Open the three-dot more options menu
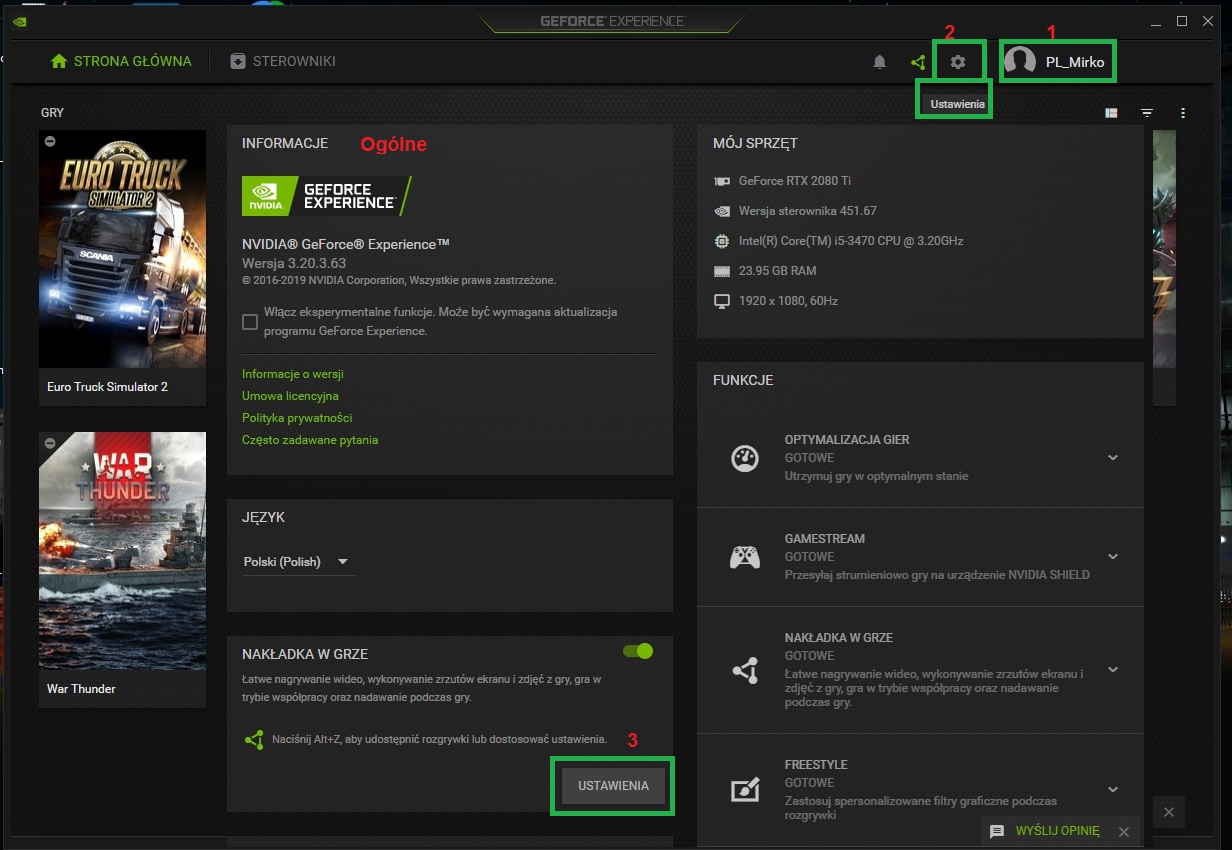The width and height of the screenshot is (1232, 850). 1183,113
